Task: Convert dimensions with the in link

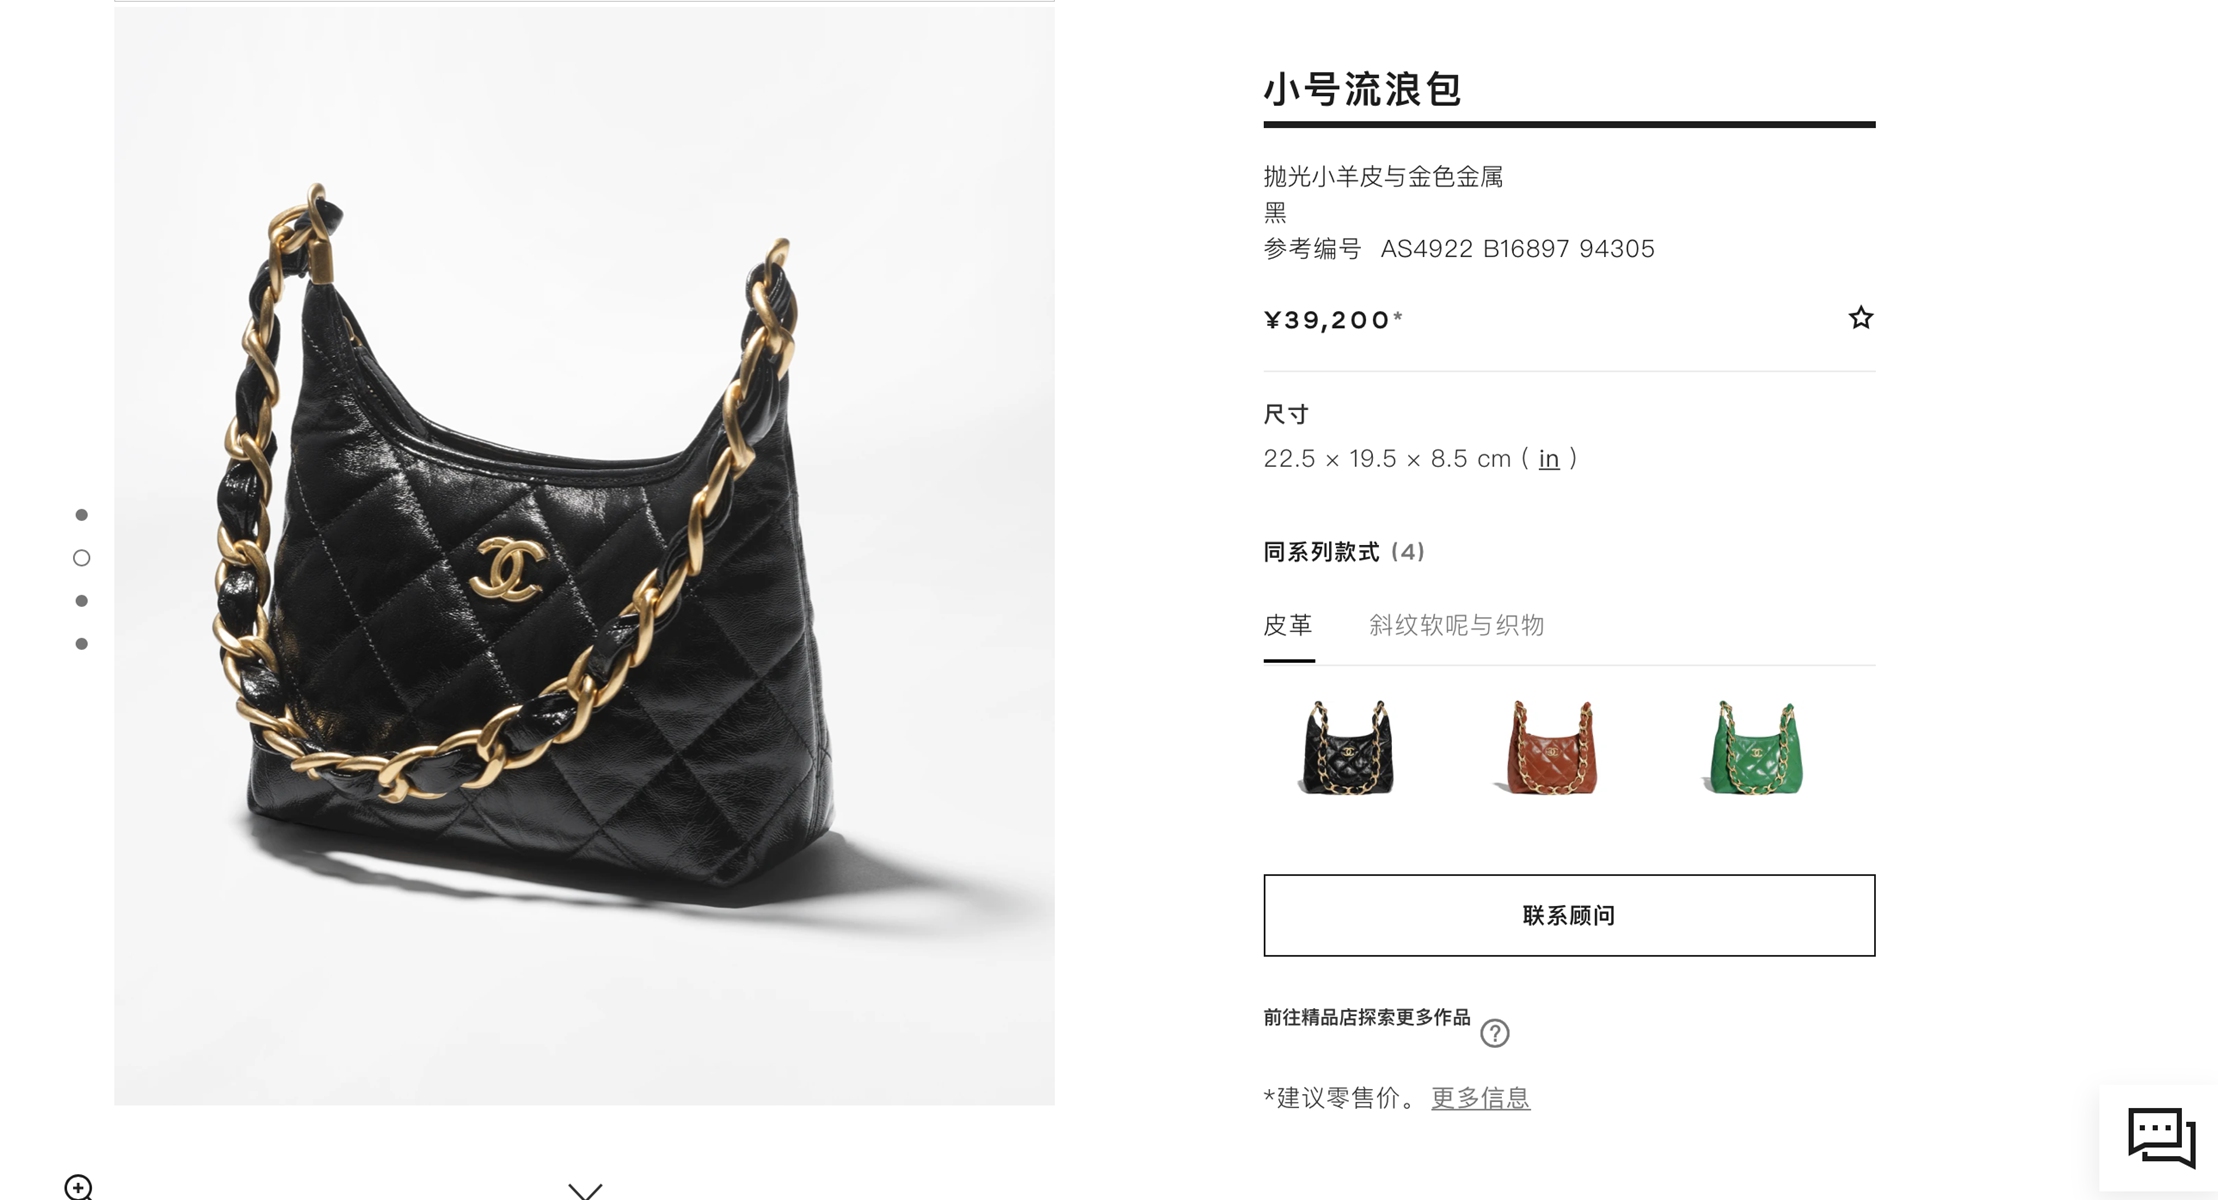Action: pos(1548,459)
